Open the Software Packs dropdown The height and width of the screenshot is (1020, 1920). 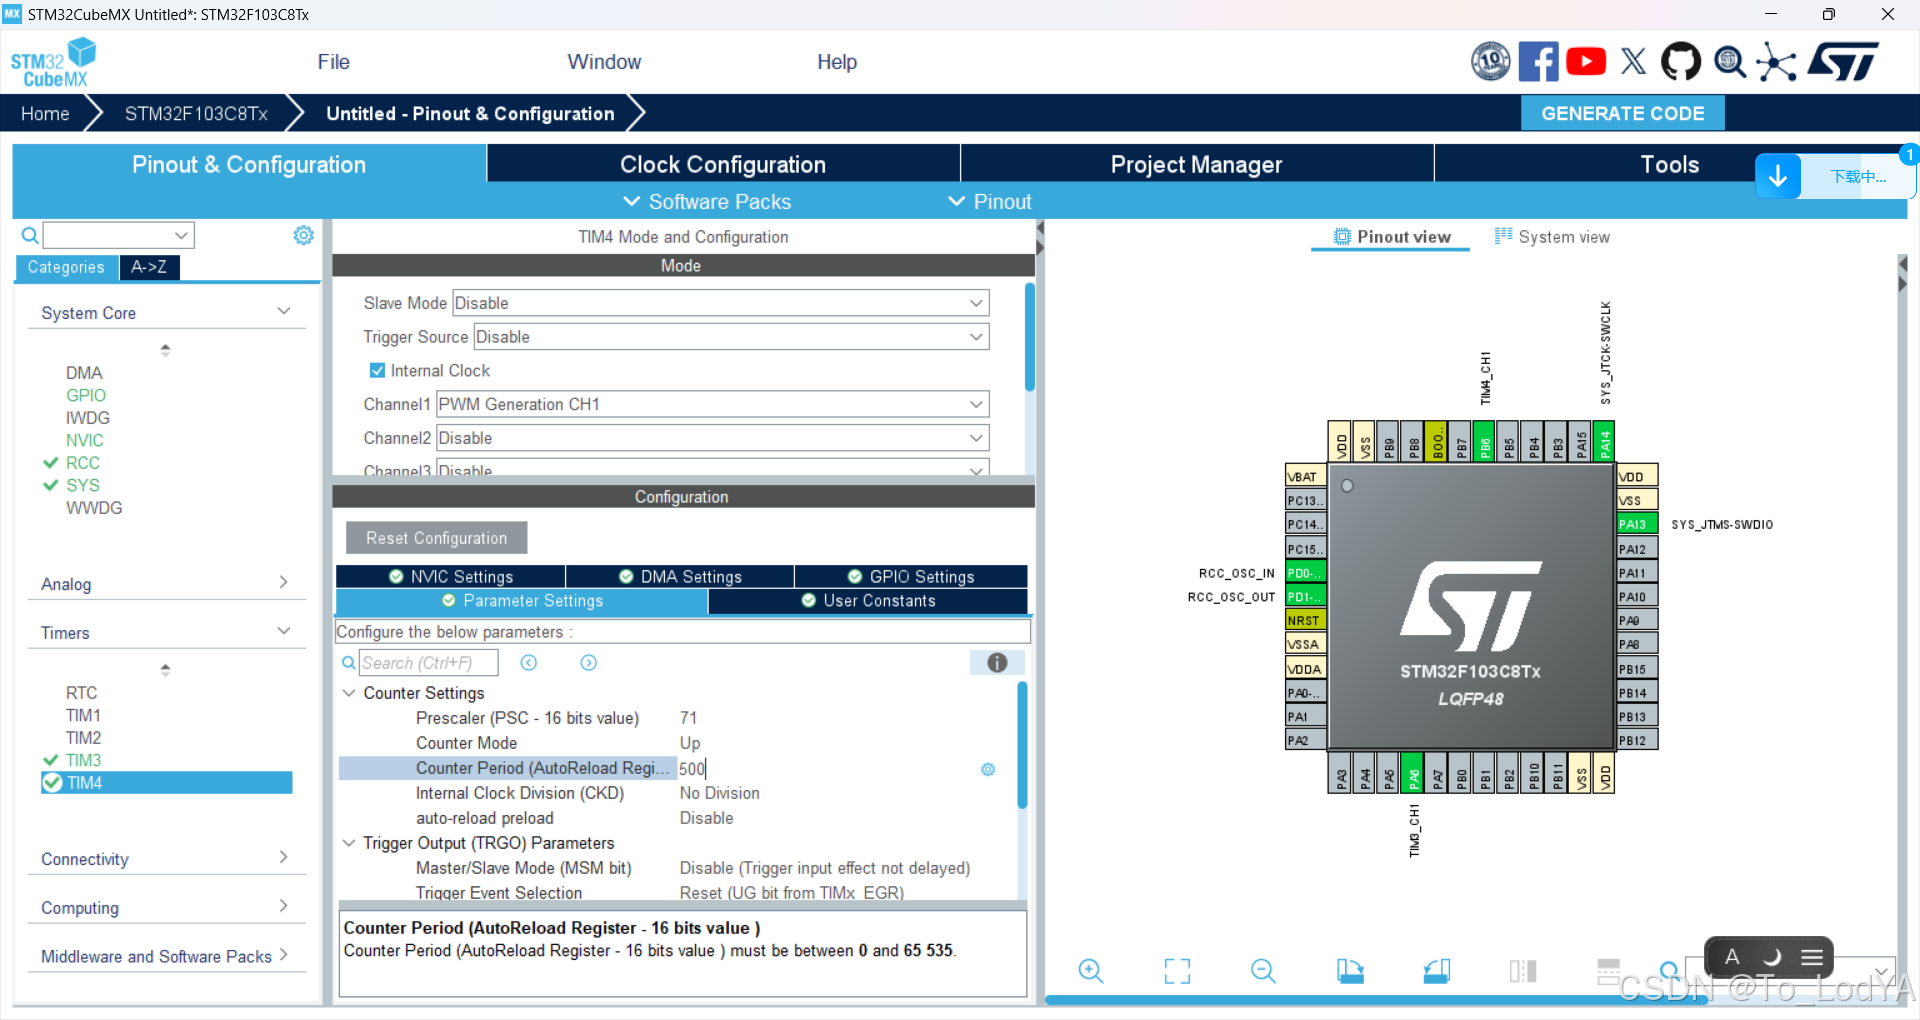click(706, 202)
